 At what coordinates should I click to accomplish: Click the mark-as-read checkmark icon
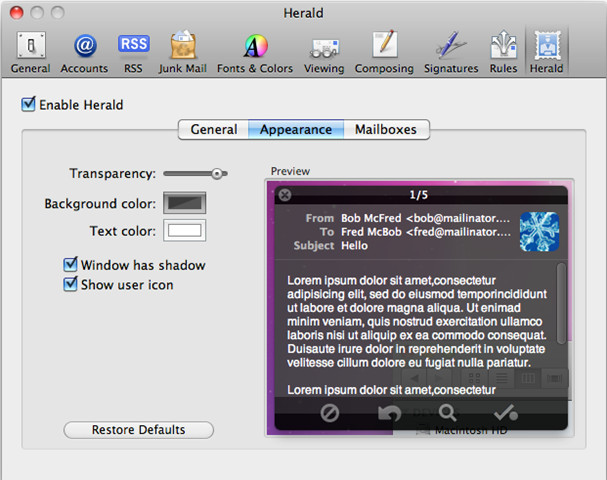(x=506, y=413)
